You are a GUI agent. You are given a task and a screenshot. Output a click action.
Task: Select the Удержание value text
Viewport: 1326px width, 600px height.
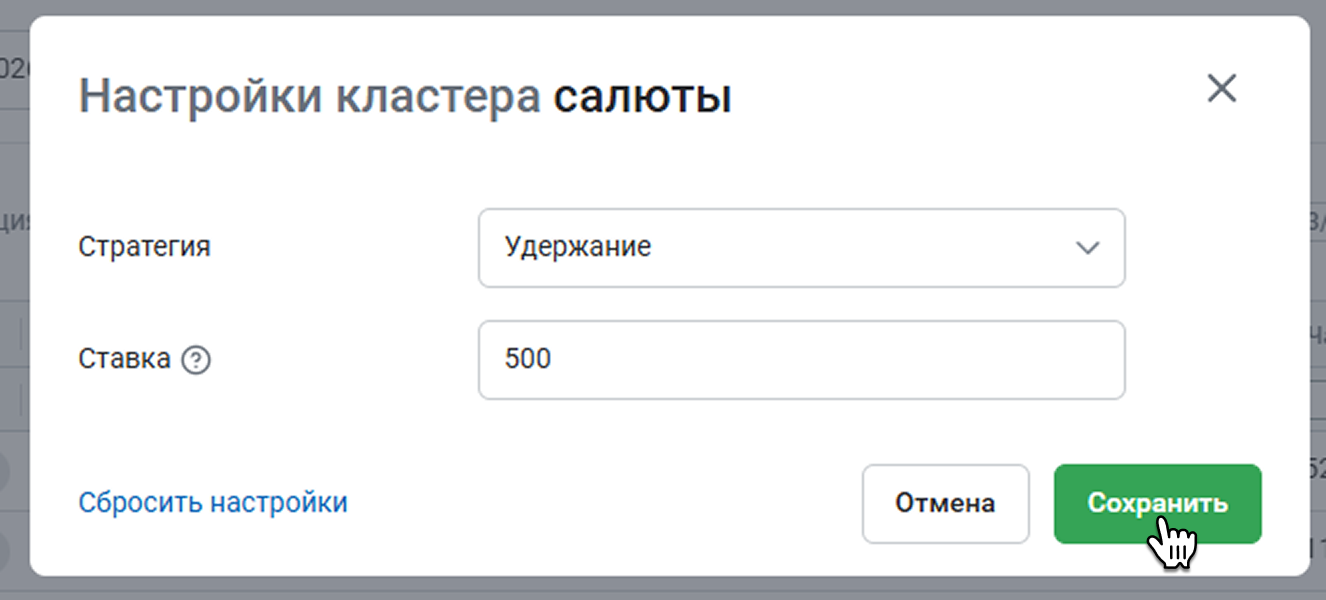(578, 247)
